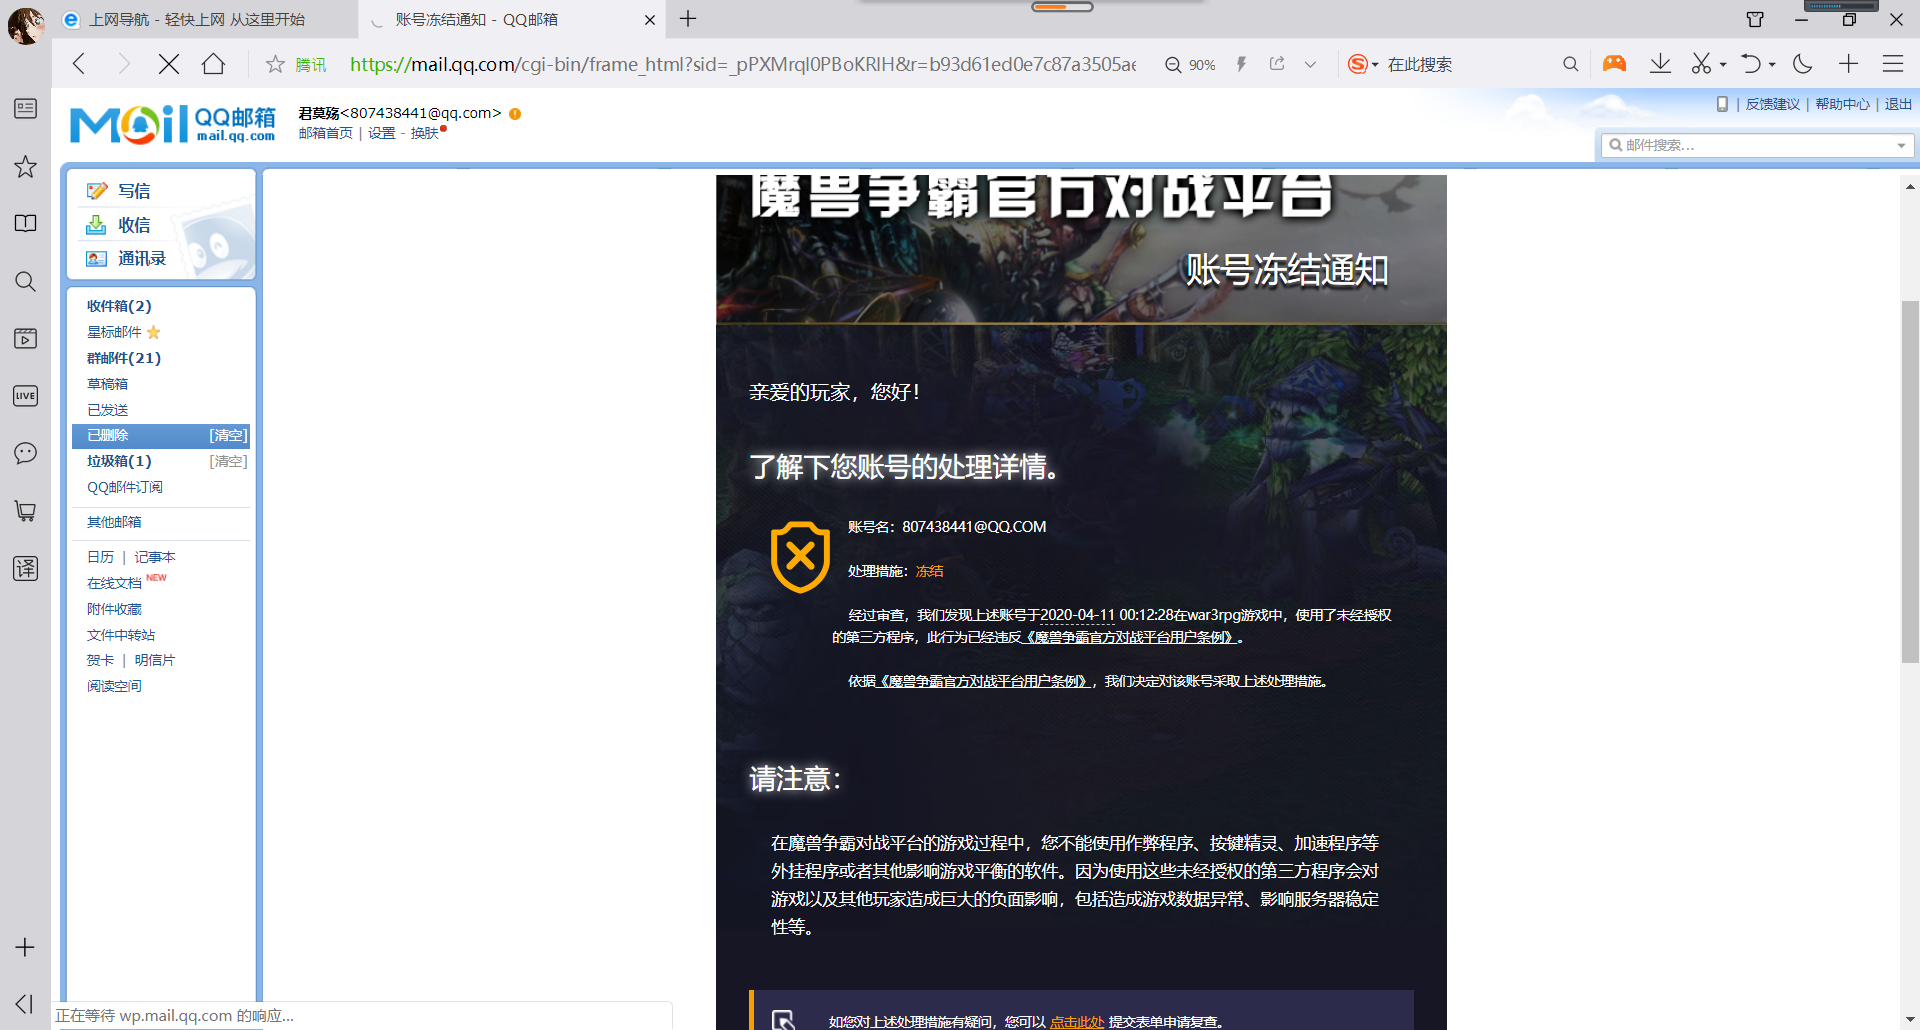Click the scissors screenshot tool icon
The image size is (1920, 1030).
(x=1701, y=64)
